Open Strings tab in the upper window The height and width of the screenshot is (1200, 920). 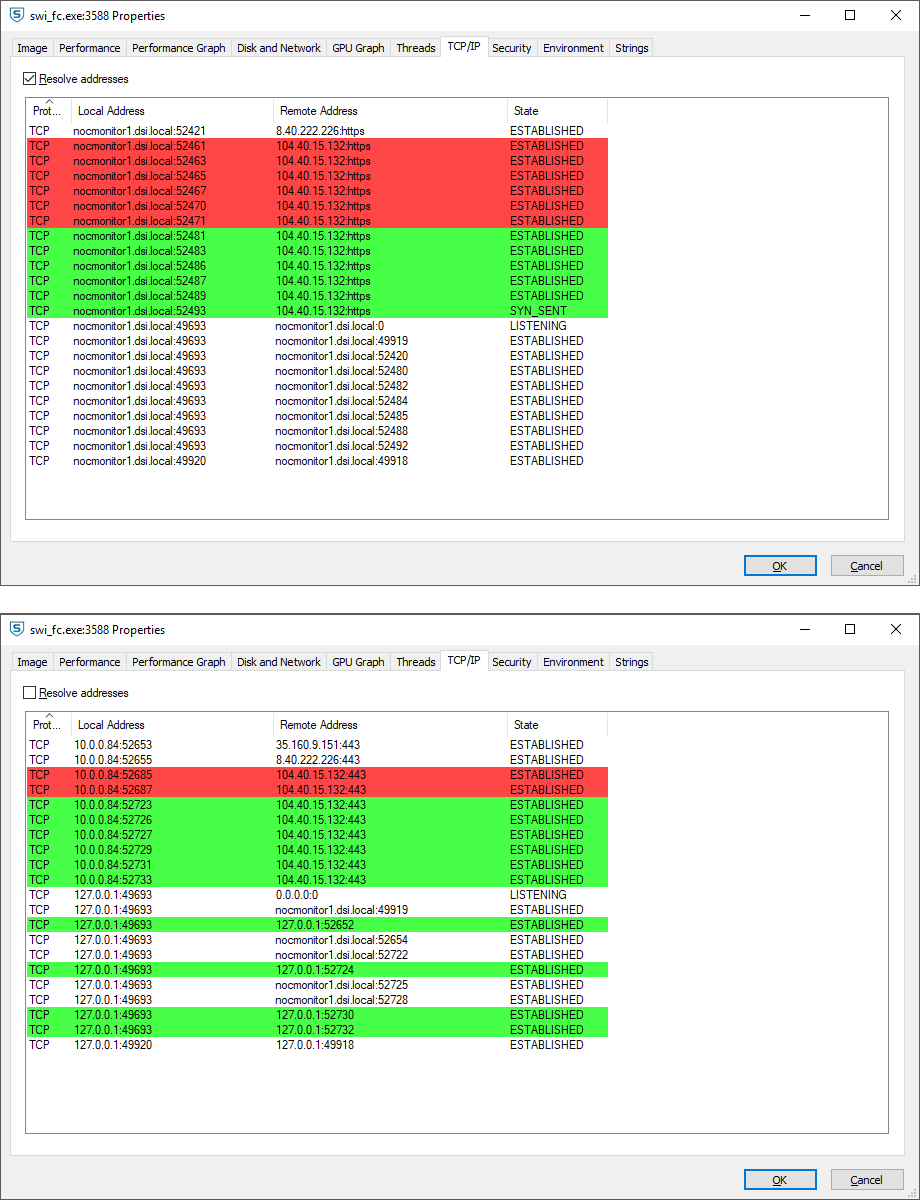click(632, 48)
